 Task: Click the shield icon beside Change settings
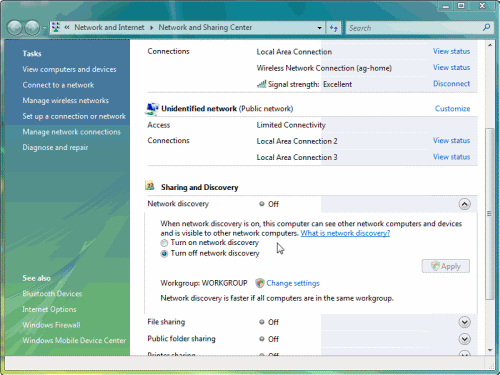pyautogui.click(x=260, y=283)
